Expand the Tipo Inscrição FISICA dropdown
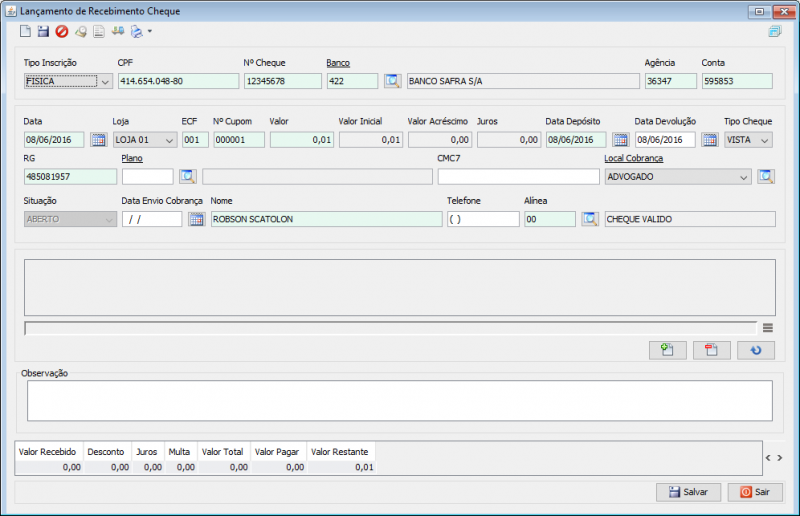Viewport: 800px width, 516px height. [x=105, y=81]
